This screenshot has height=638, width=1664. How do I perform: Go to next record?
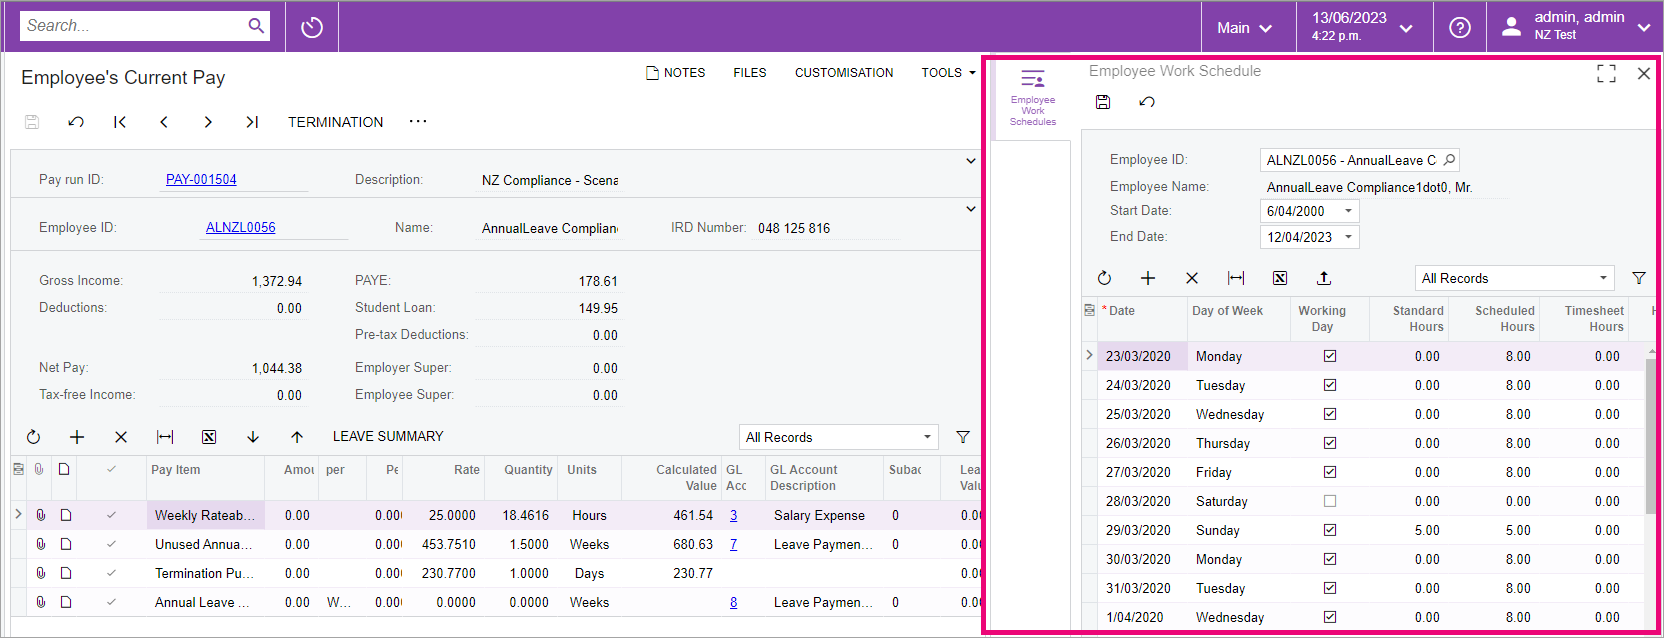pyautogui.click(x=208, y=122)
